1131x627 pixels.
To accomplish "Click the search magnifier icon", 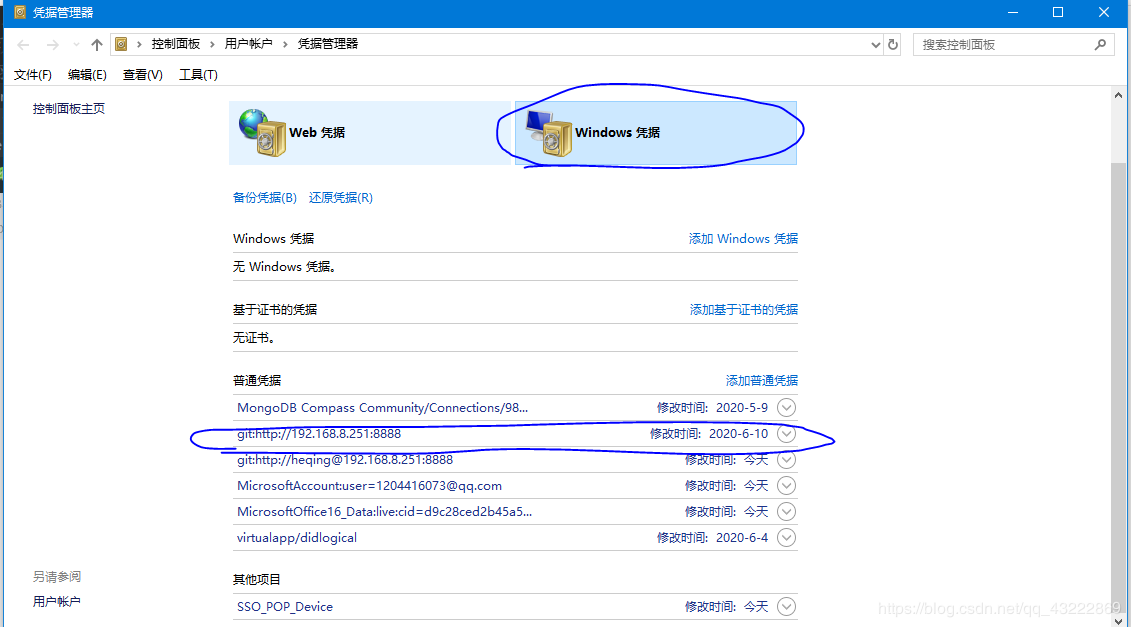I will click(x=1100, y=45).
